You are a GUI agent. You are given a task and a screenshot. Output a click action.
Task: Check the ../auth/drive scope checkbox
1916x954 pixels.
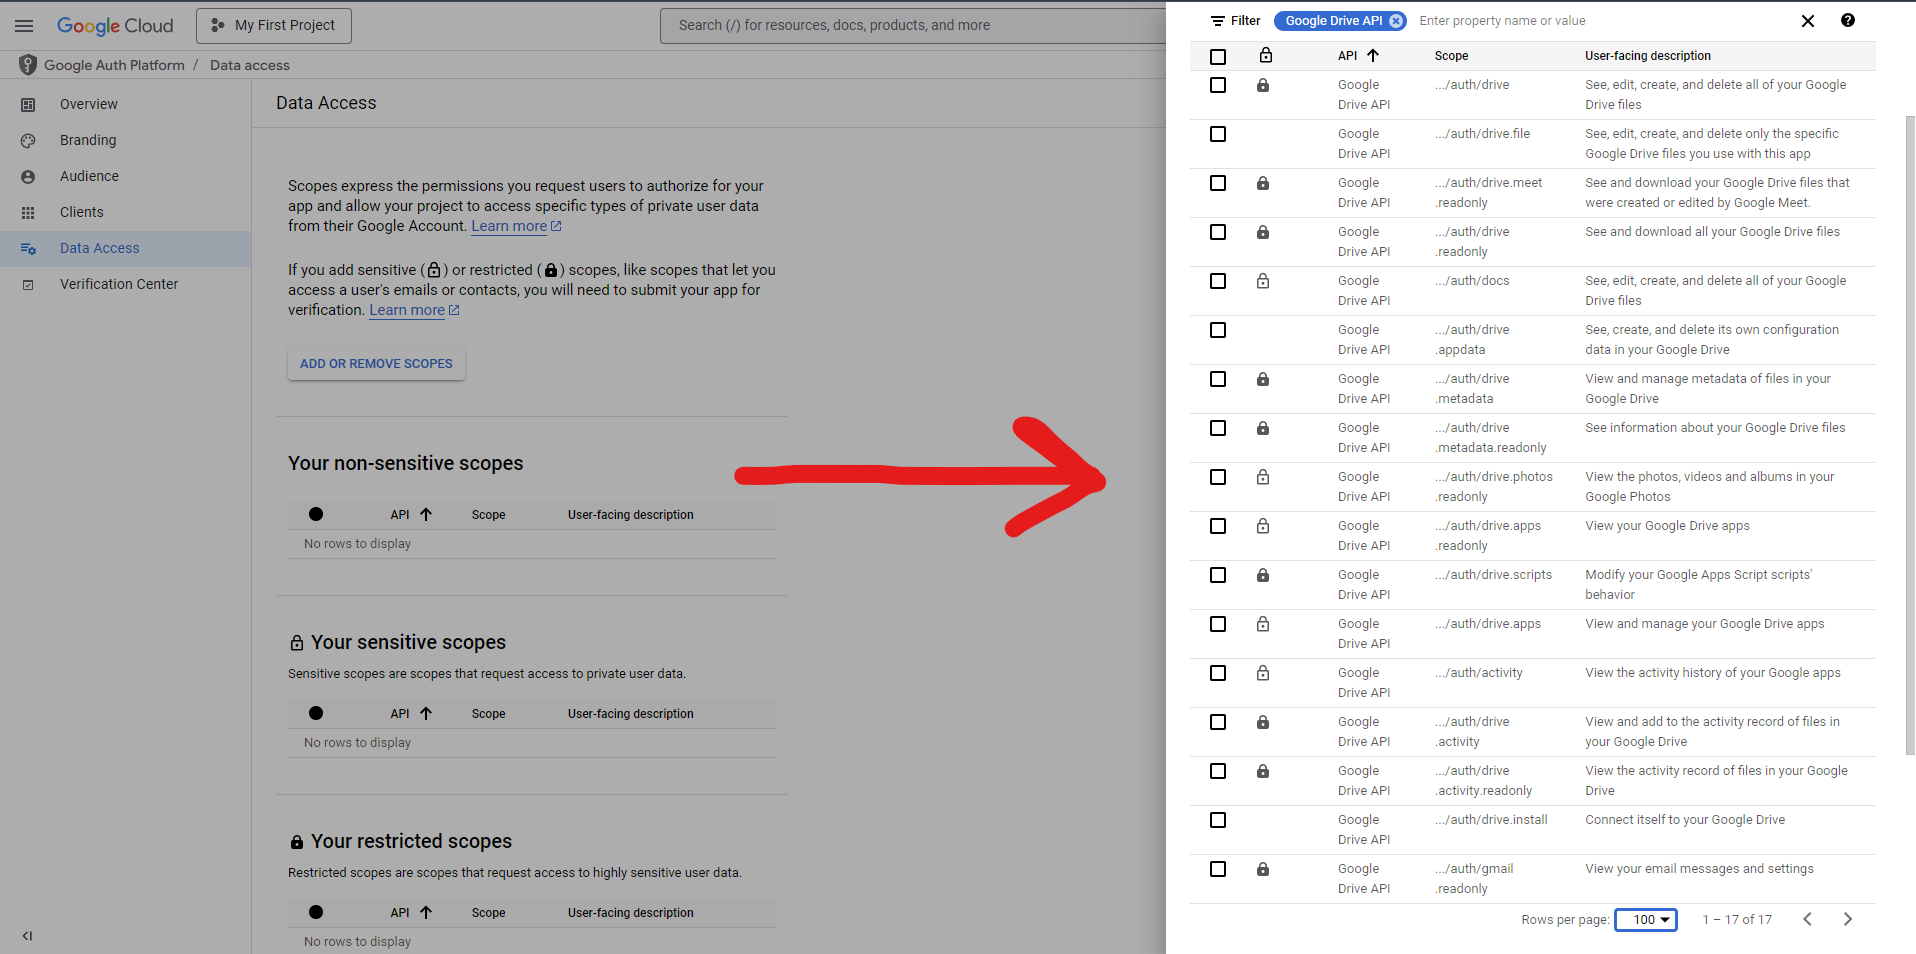point(1218,85)
